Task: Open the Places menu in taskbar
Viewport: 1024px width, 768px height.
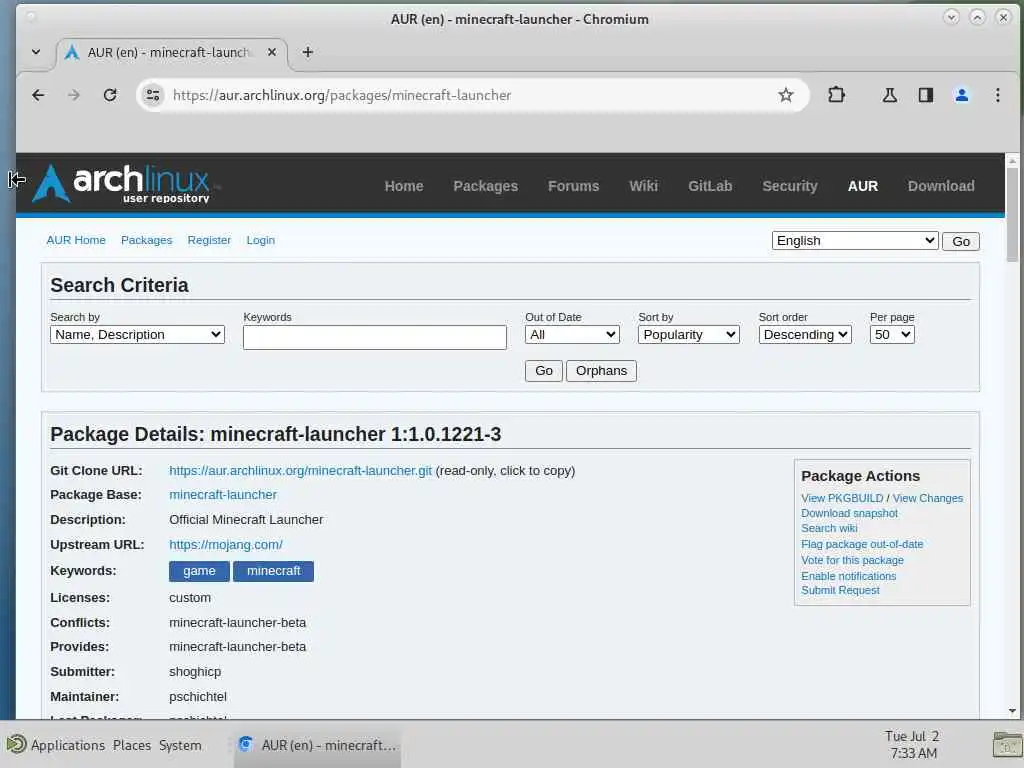Action: click(131, 745)
